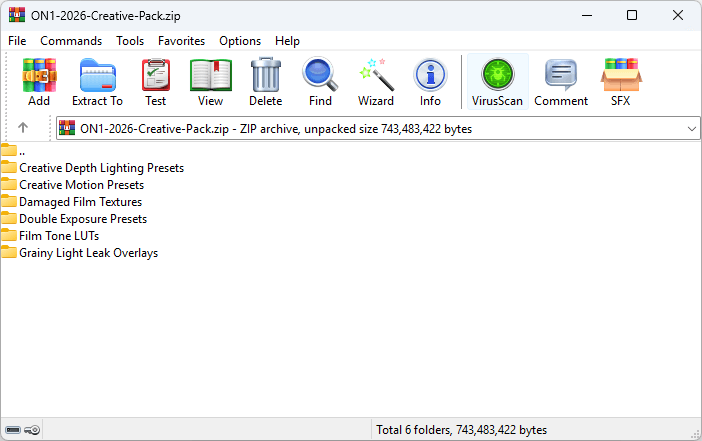The image size is (702, 441).
Task: Go up one level with arrow
Action: pyautogui.click(x=23, y=128)
